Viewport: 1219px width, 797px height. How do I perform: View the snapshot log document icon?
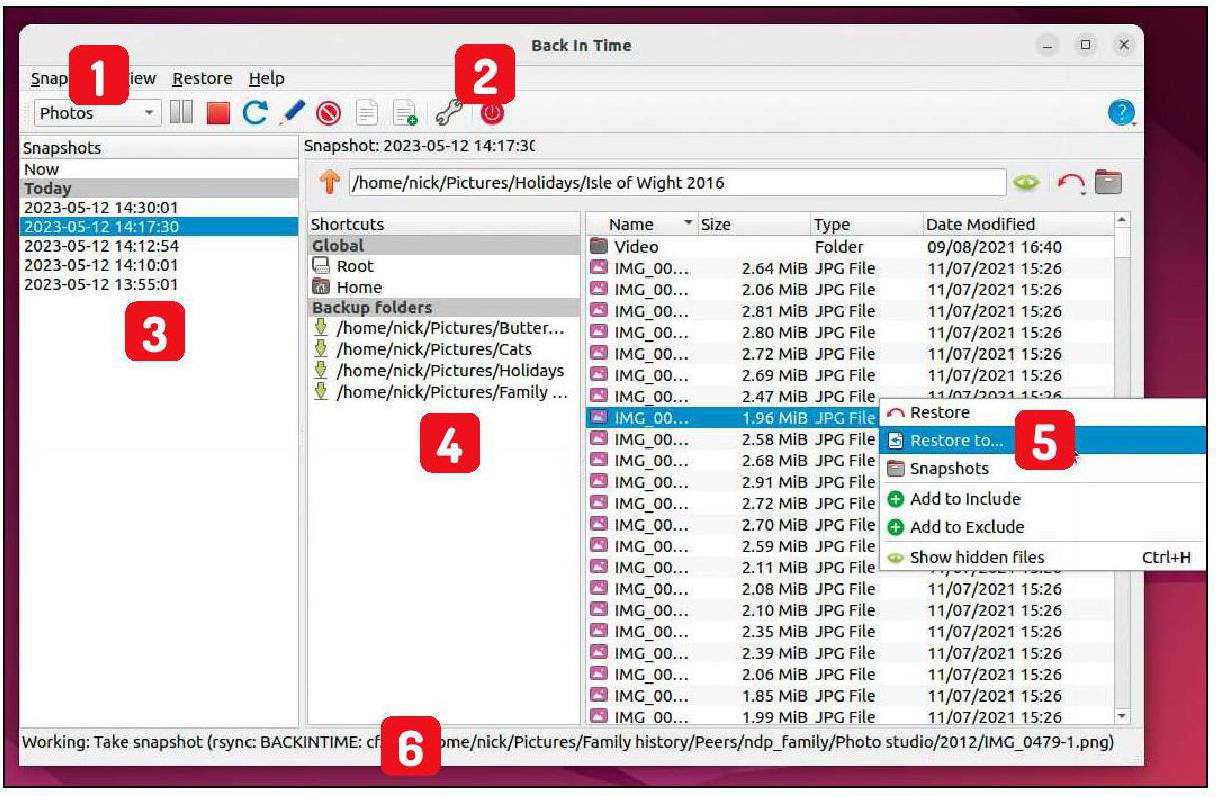pos(367,114)
